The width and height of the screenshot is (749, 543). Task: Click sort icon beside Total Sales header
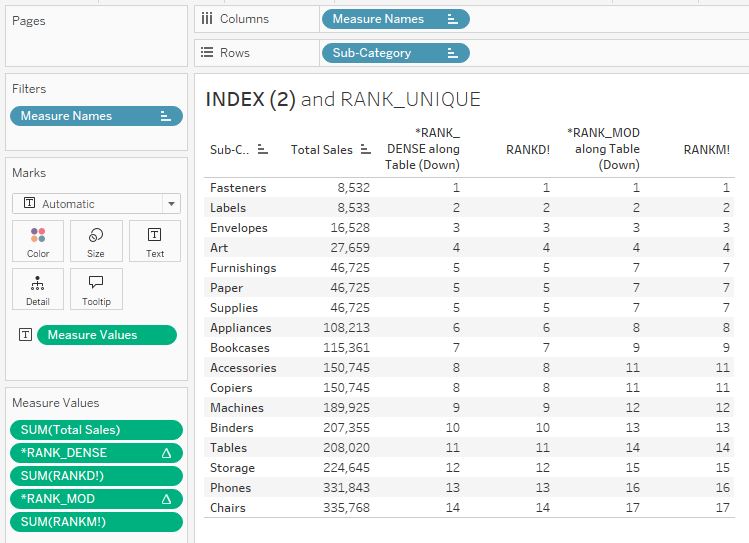point(366,150)
